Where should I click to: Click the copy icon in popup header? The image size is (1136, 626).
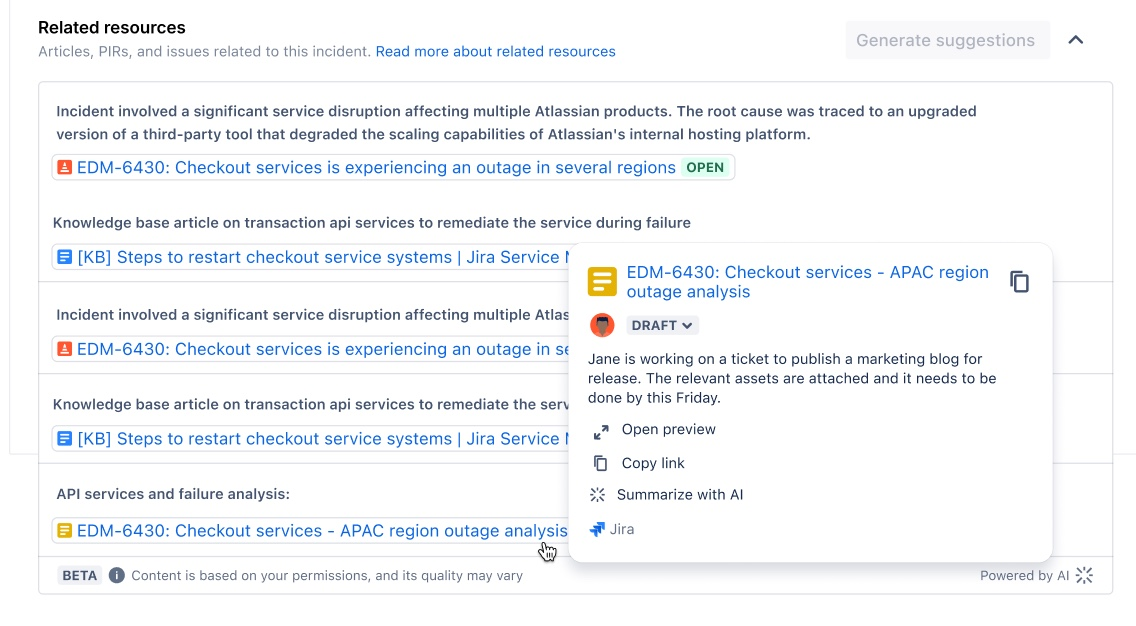(x=1019, y=282)
